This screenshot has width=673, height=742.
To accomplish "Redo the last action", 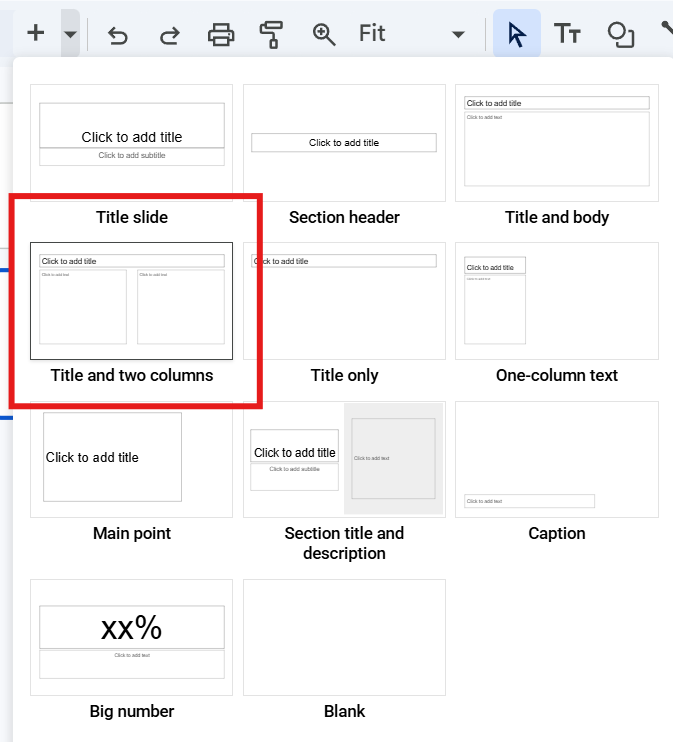I will point(169,35).
